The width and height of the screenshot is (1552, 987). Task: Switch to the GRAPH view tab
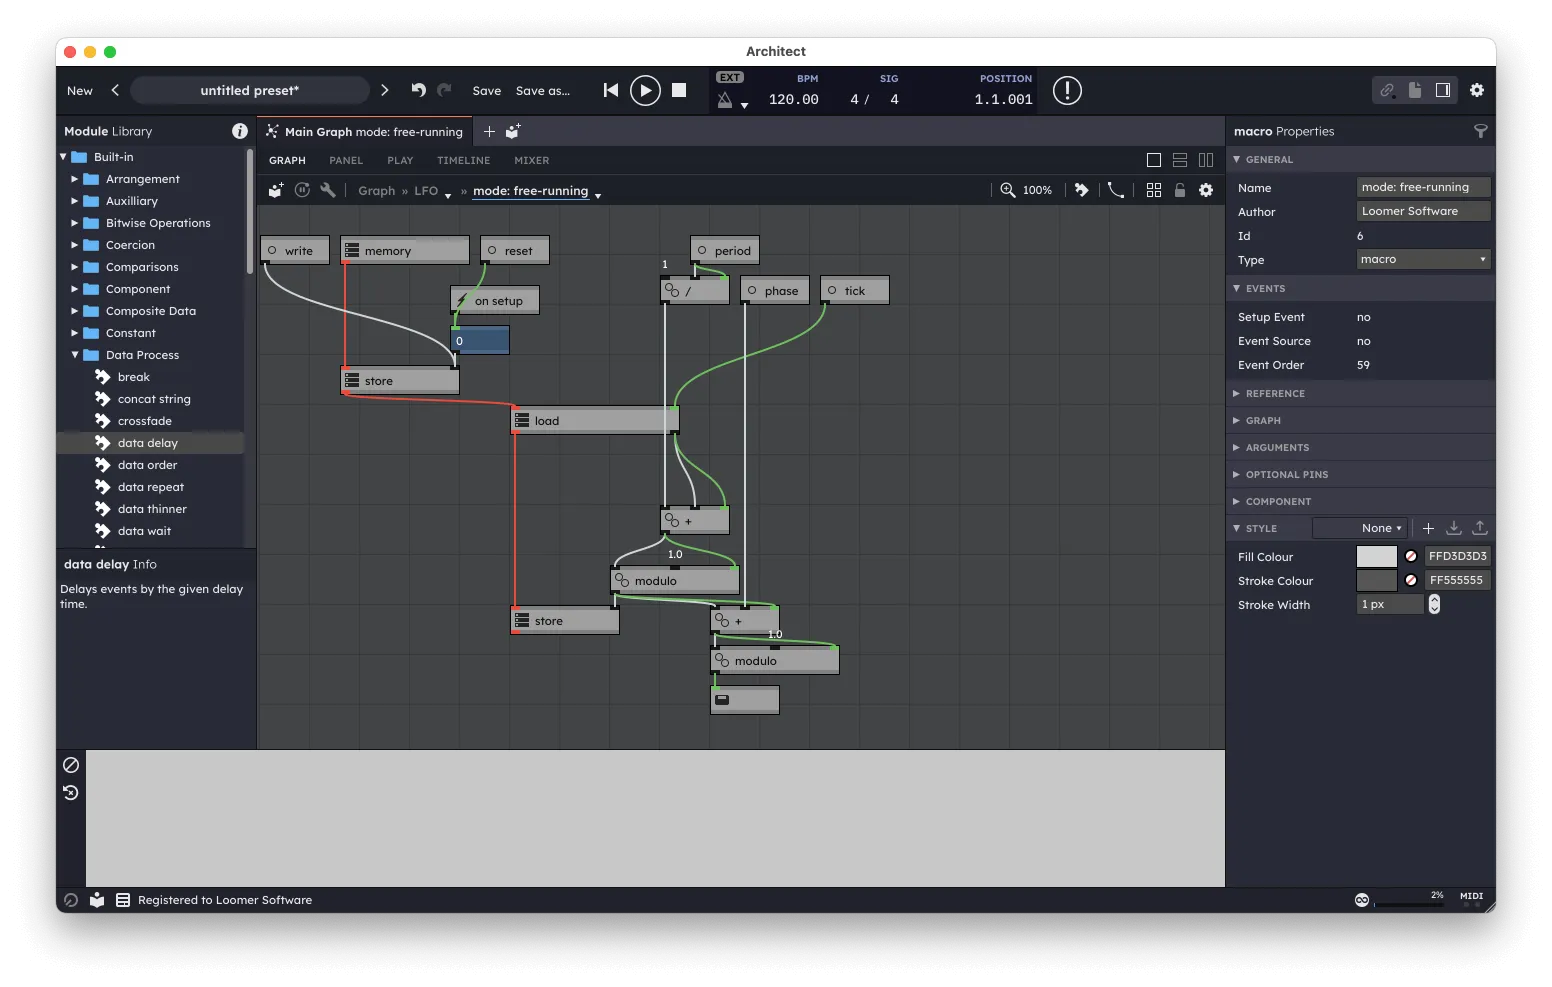[x=287, y=160]
